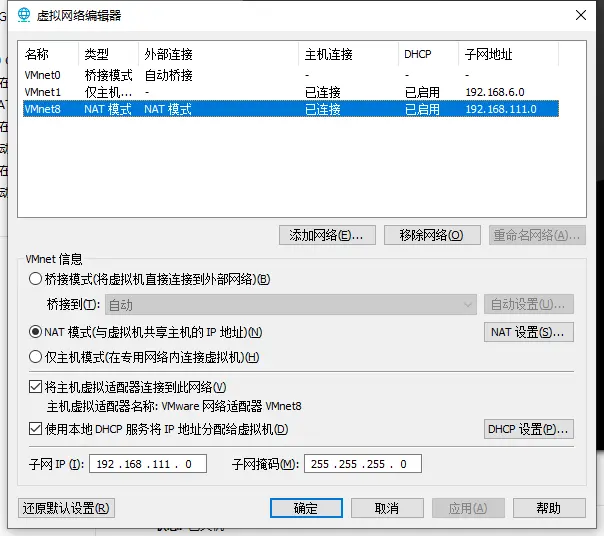Select the 仅主机模式 radio button
The image size is (604, 536).
point(35,357)
